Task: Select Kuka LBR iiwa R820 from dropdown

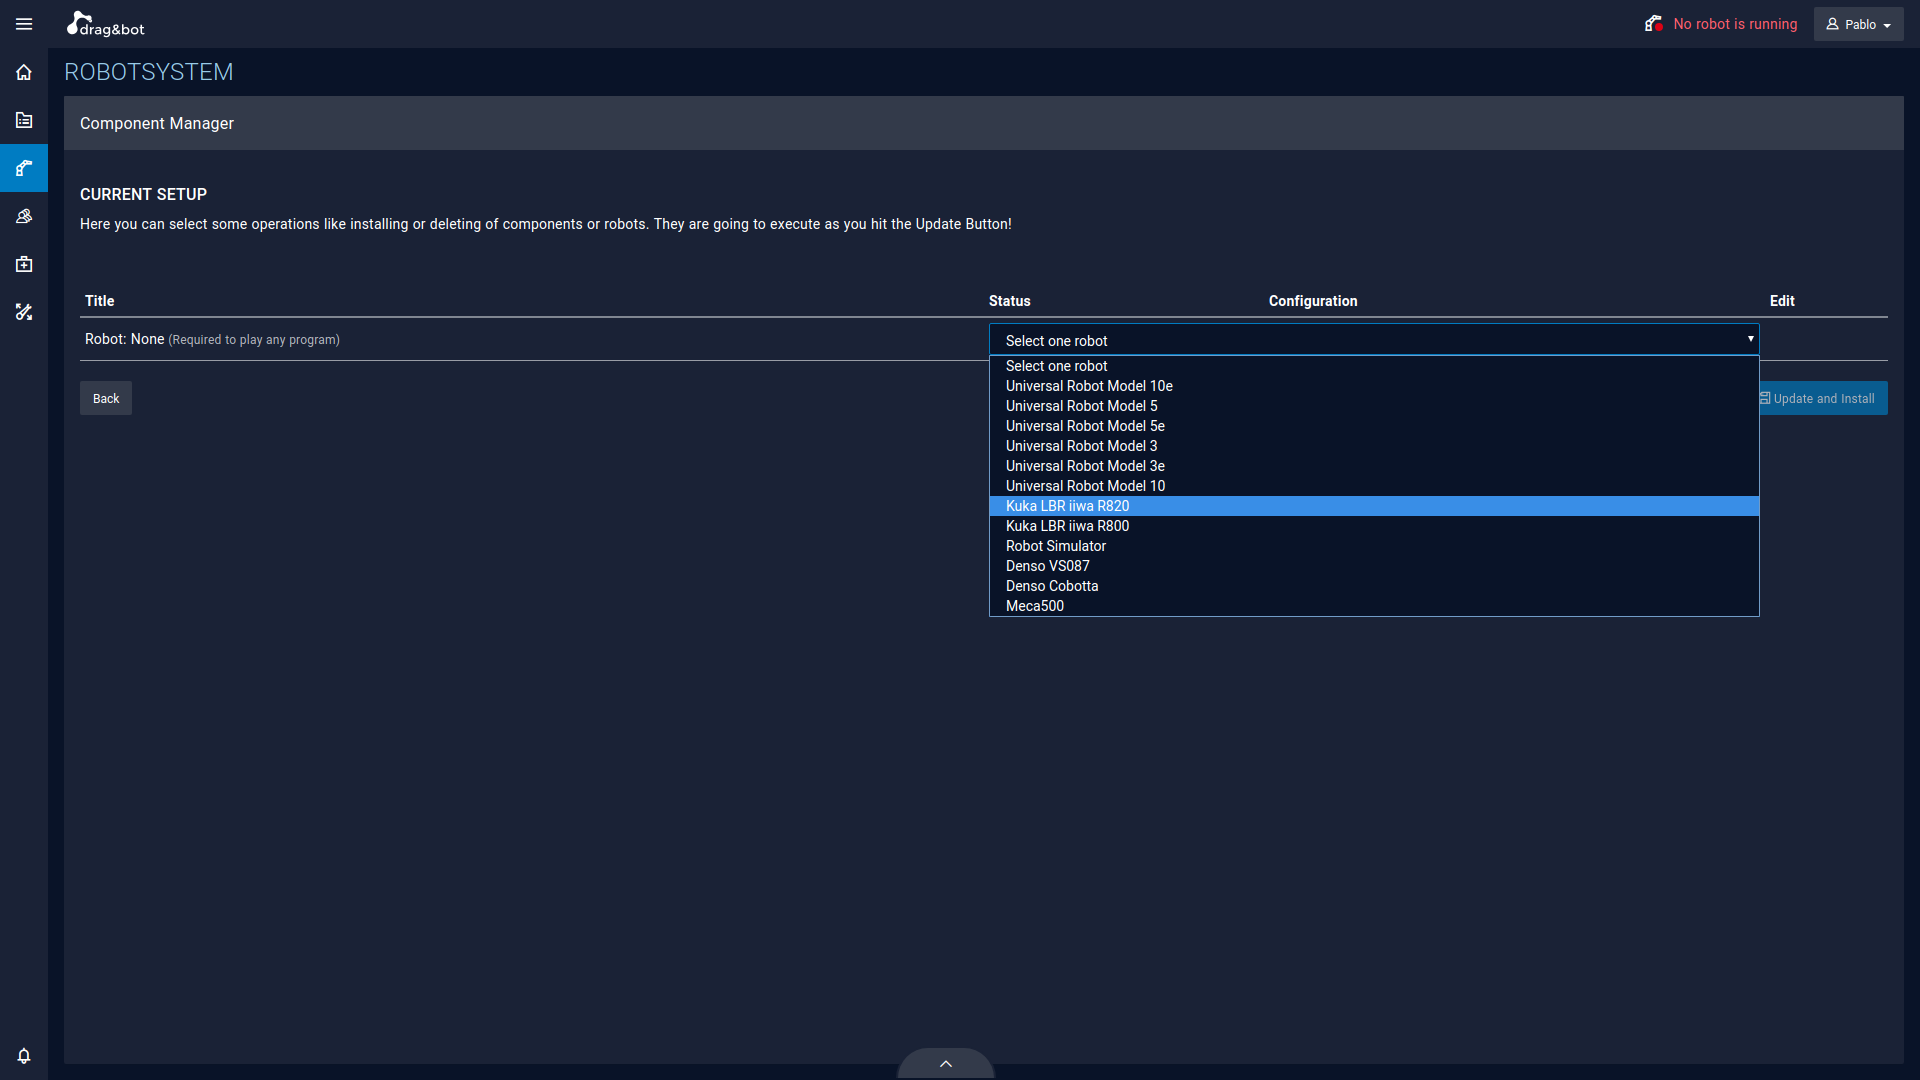Action: pyautogui.click(x=1374, y=505)
